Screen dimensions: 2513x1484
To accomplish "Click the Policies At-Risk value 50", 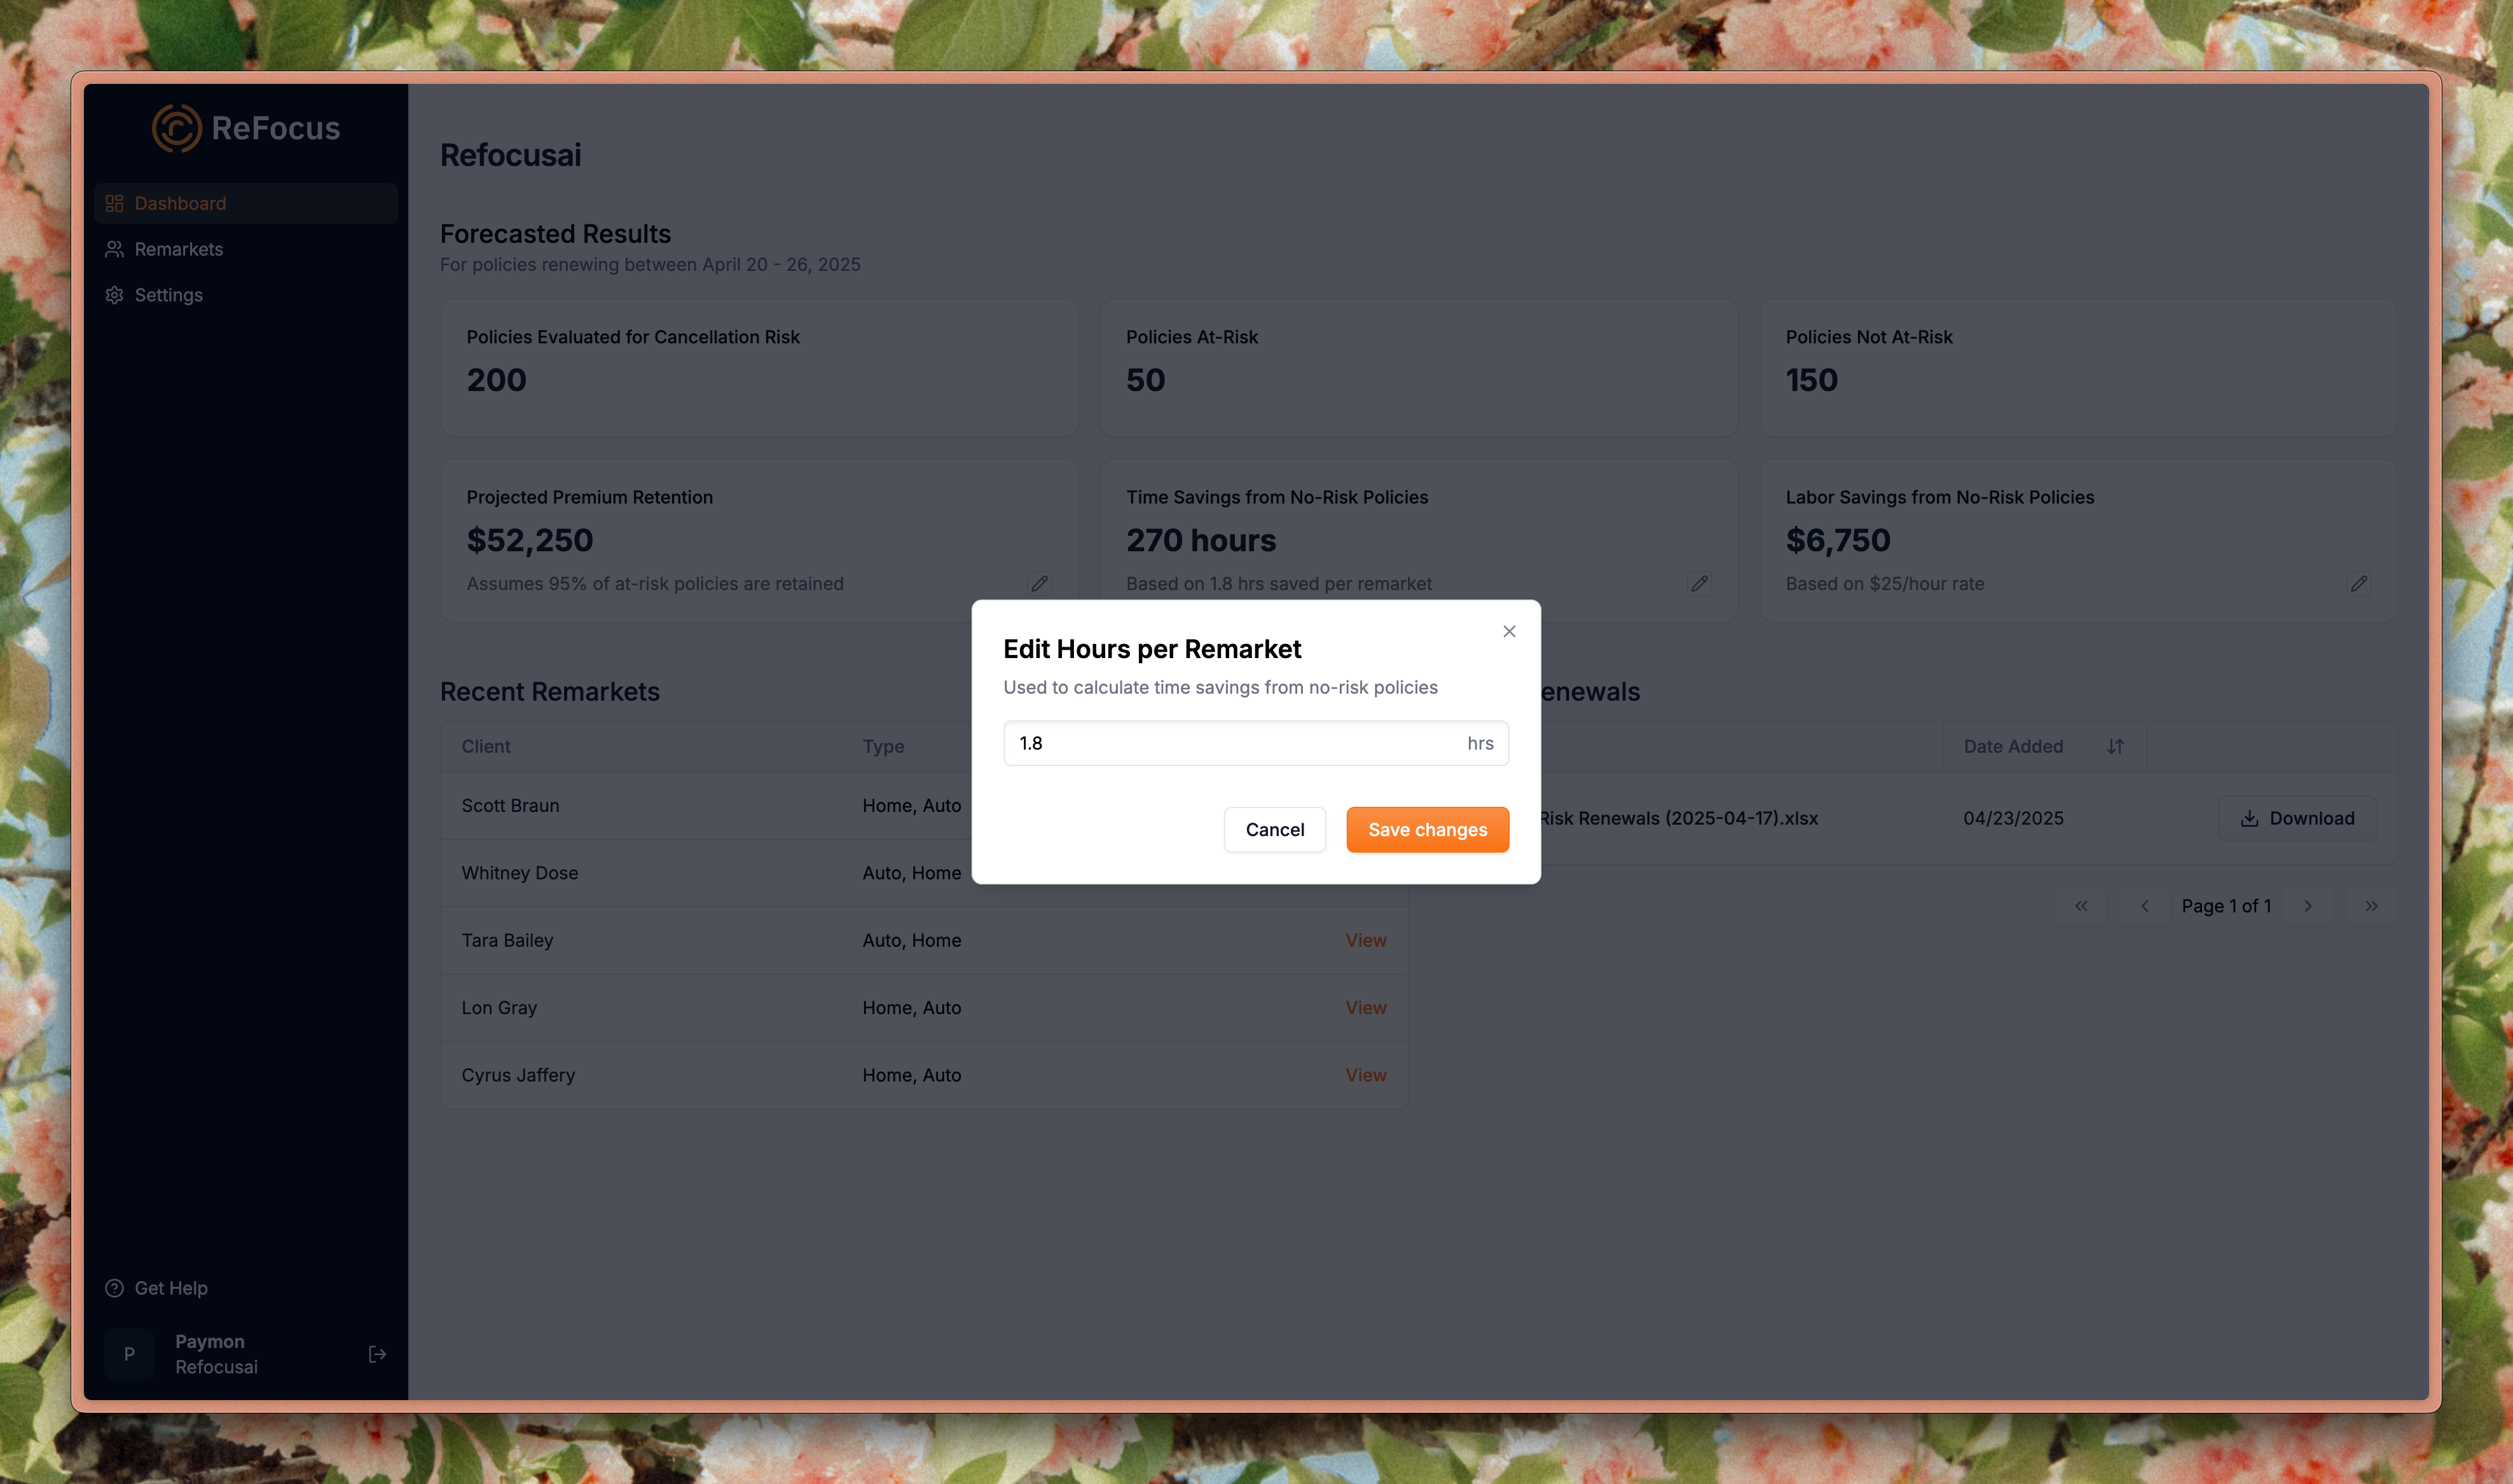I will (x=1145, y=380).
